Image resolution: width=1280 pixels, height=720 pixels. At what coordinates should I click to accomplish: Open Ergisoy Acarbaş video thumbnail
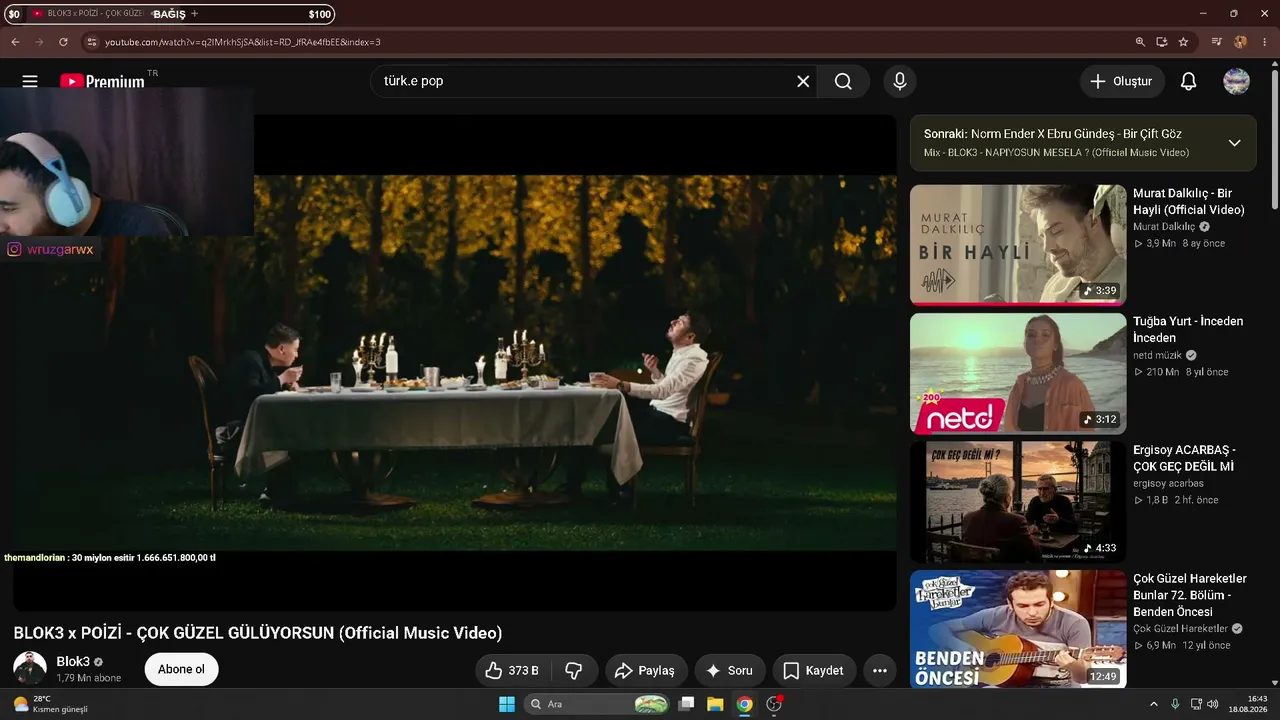(1018, 502)
